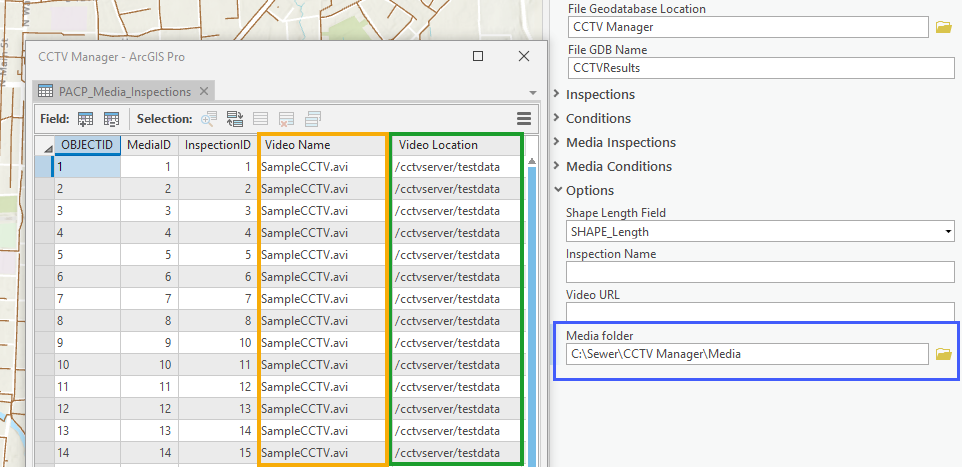Click InspectionID cell showing 15

point(218,453)
